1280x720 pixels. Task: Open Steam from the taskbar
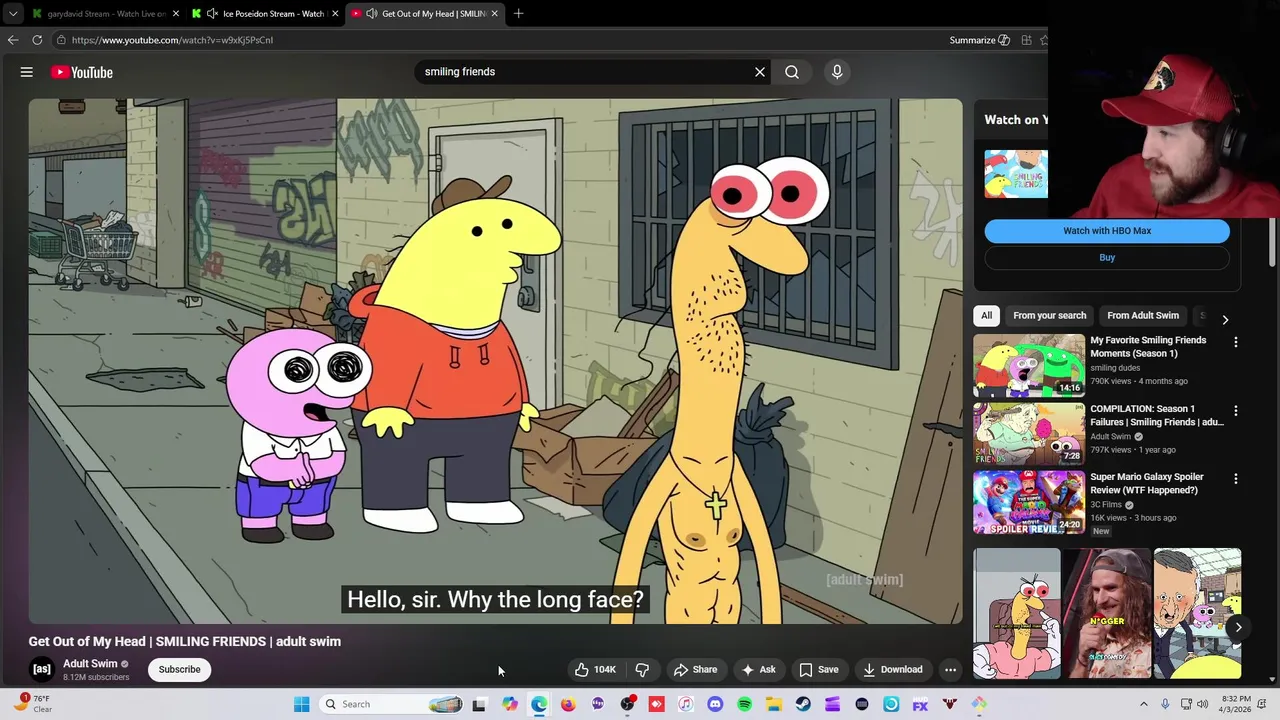coord(803,704)
